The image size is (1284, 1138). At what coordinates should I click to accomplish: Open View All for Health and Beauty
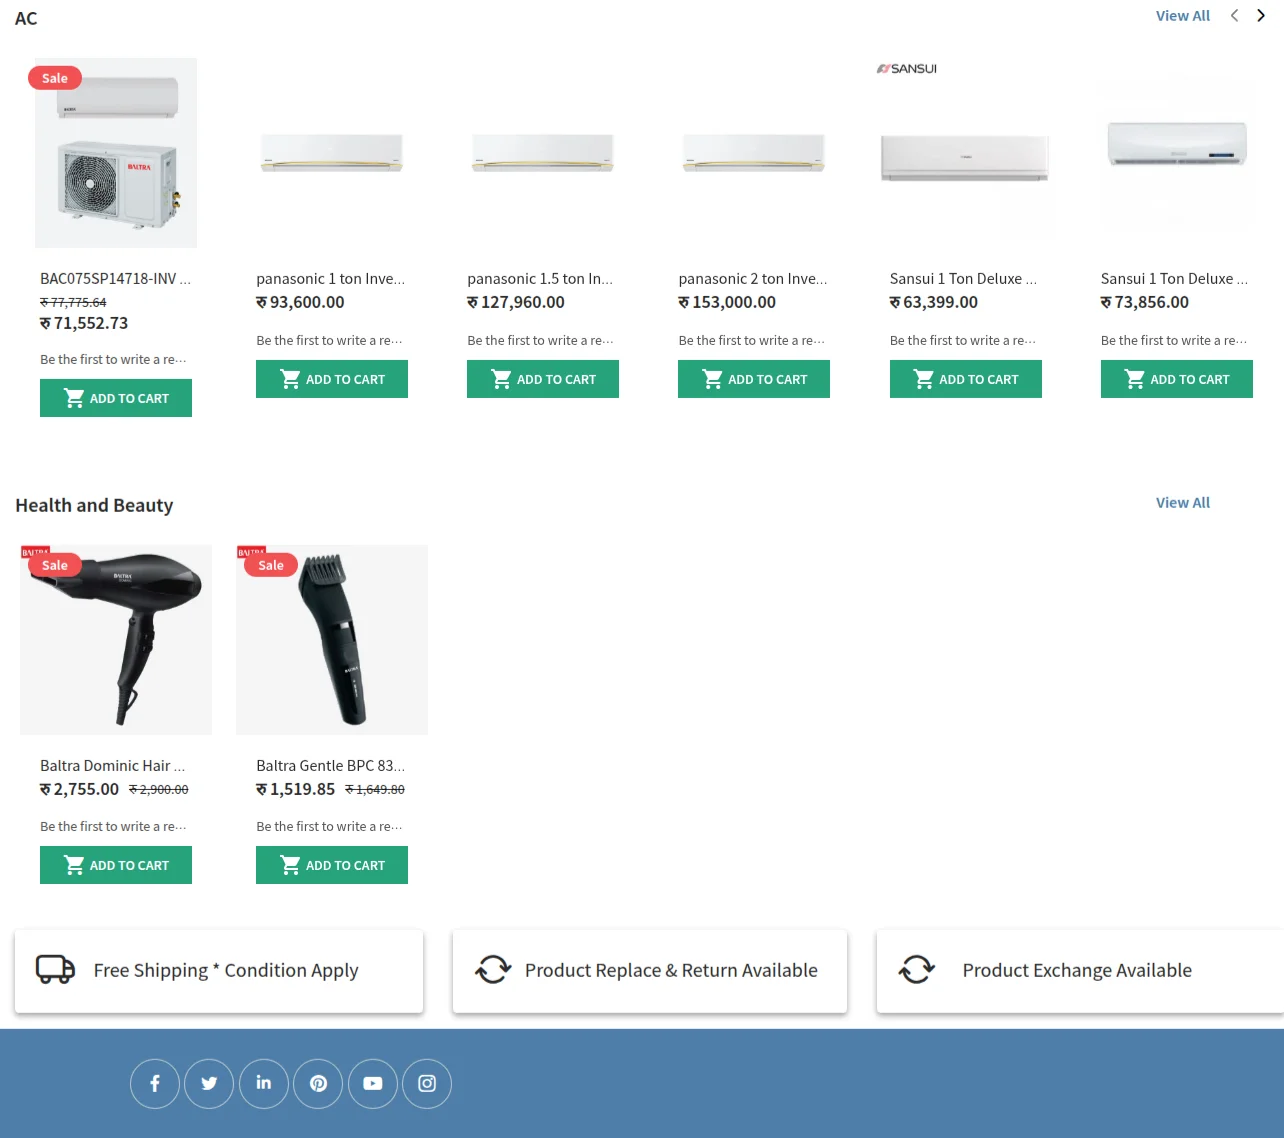point(1183,502)
